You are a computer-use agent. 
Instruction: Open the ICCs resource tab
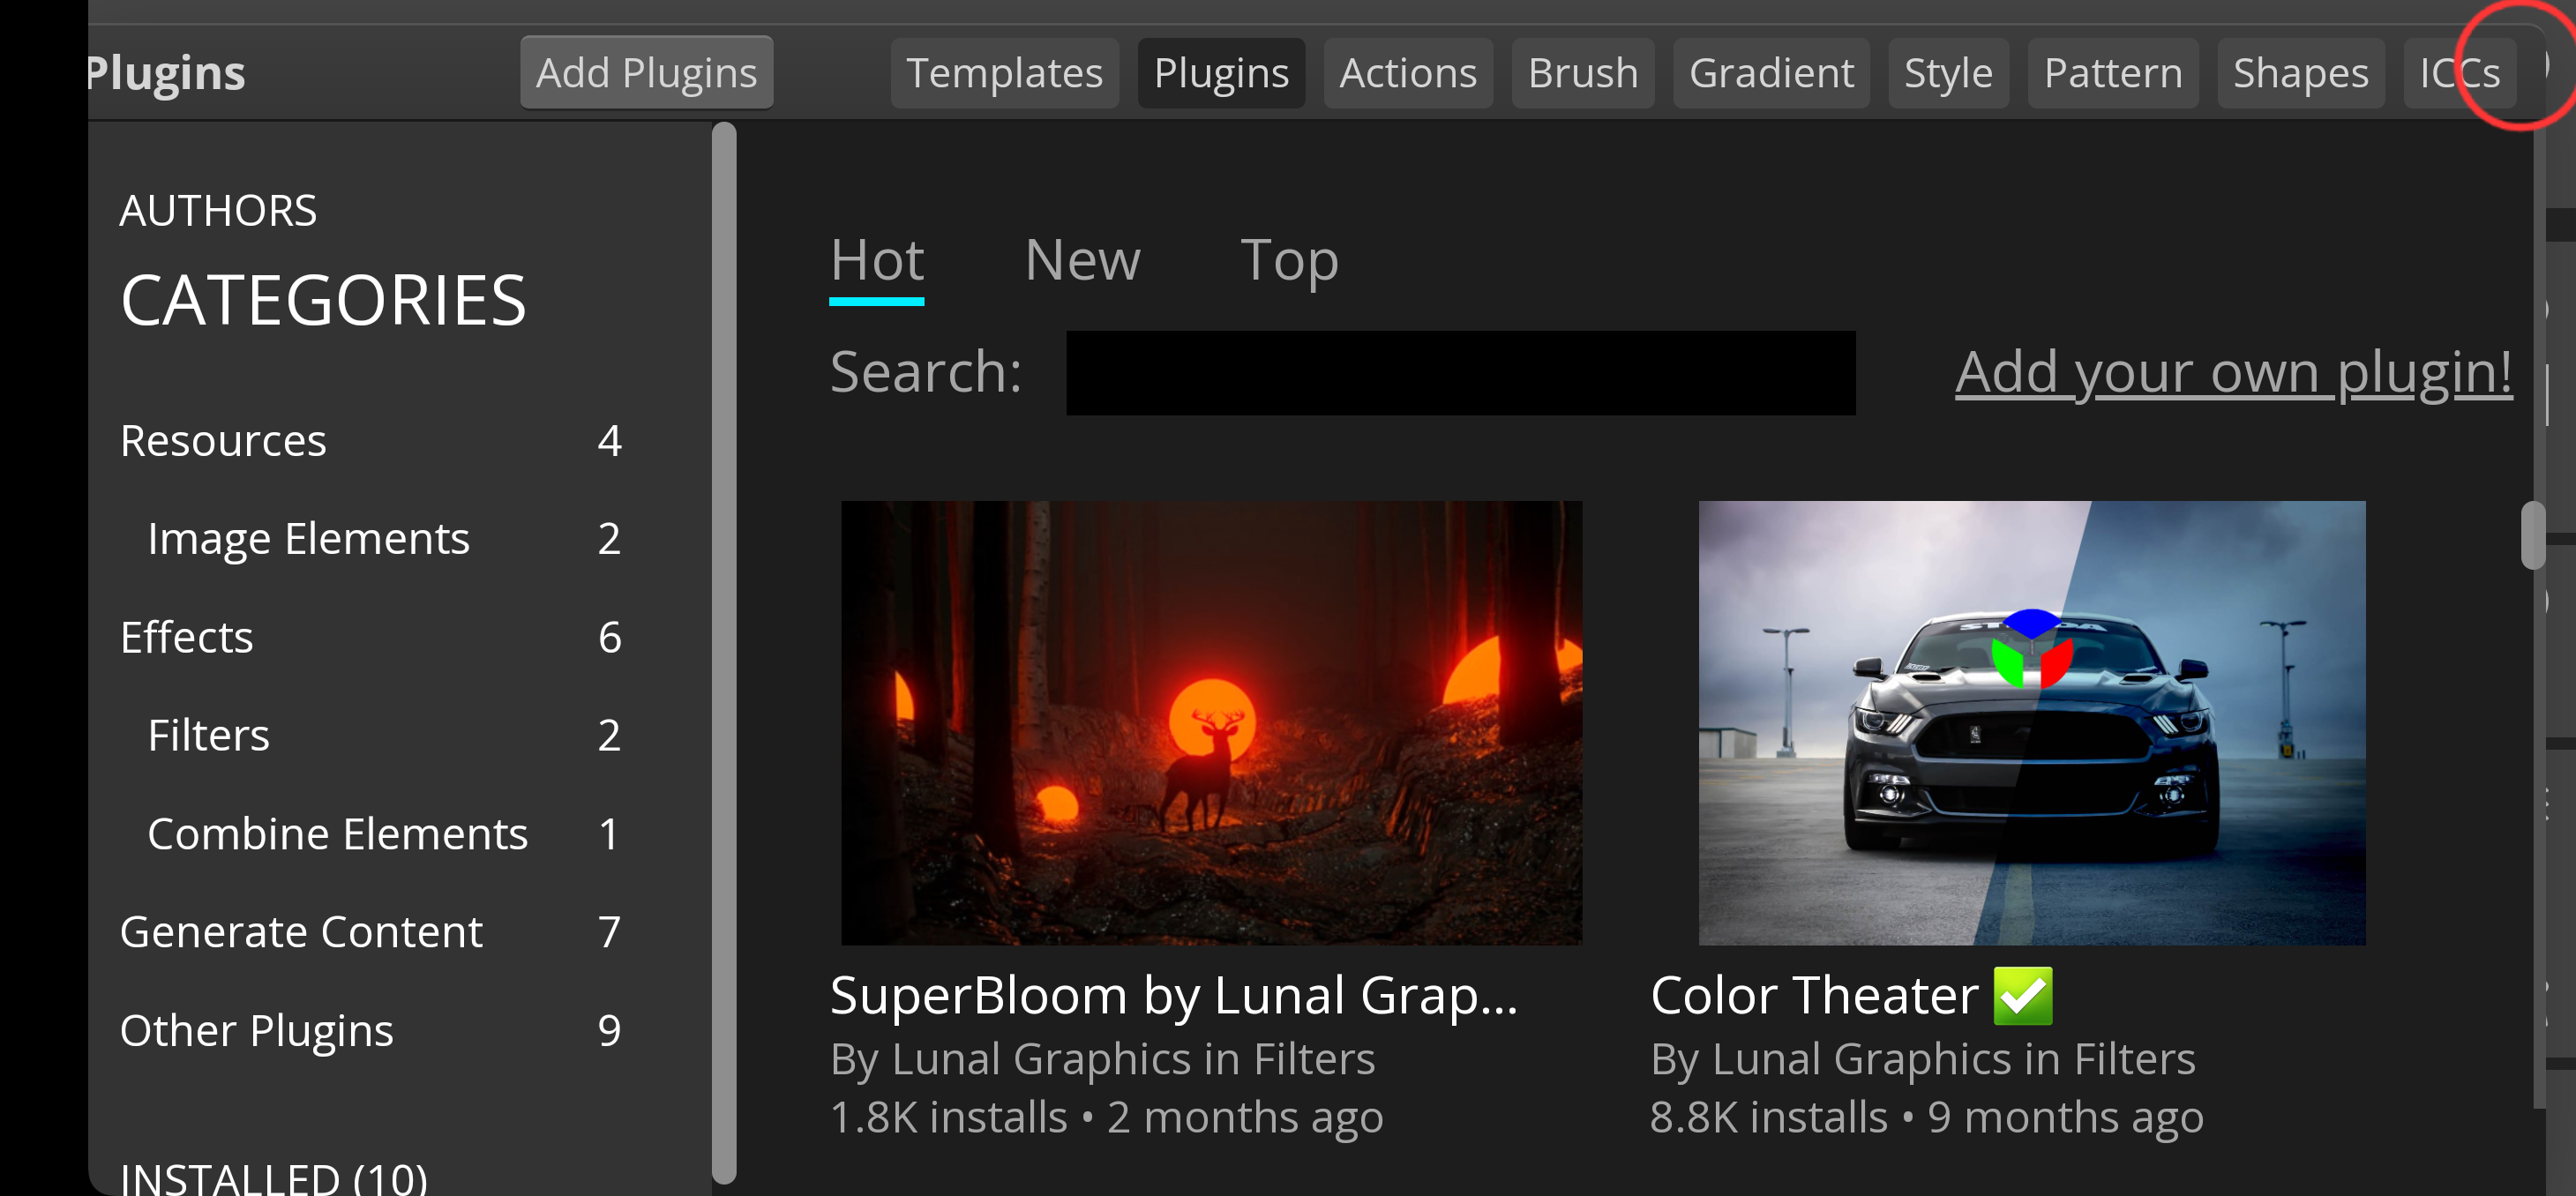click(2459, 71)
